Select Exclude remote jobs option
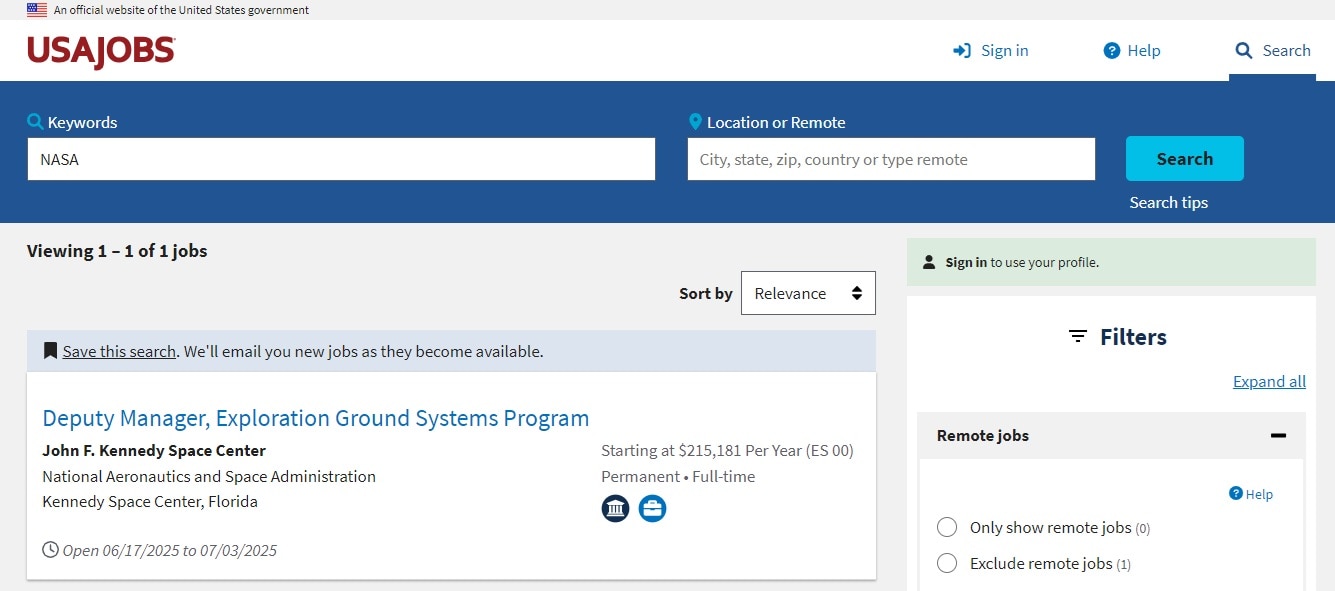1335x591 pixels. click(947, 563)
